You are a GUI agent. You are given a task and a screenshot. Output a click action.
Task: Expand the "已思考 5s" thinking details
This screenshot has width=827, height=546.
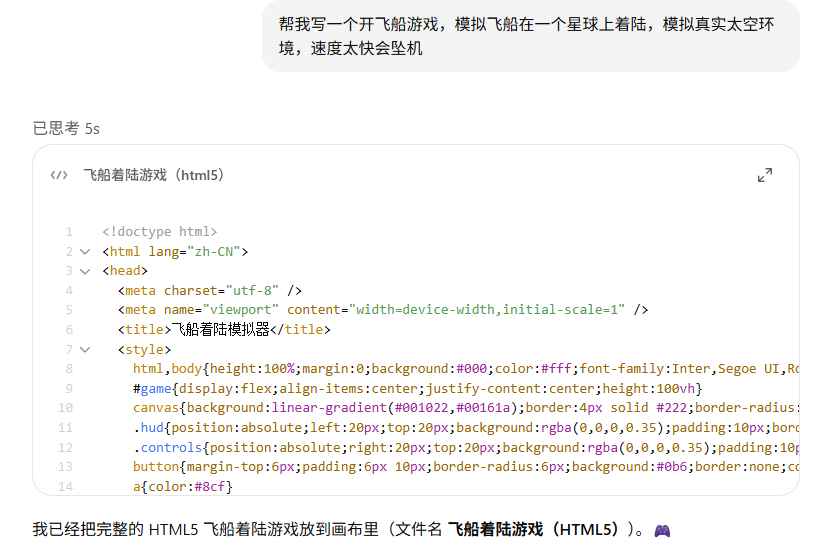coord(66,128)
